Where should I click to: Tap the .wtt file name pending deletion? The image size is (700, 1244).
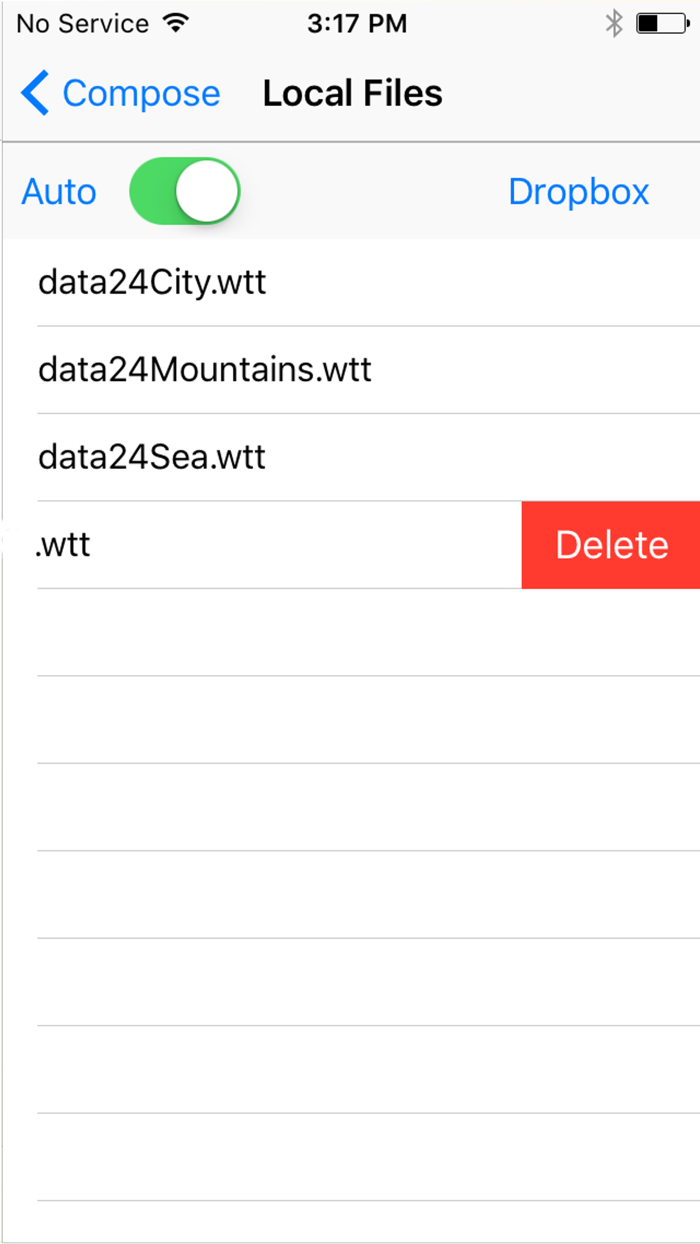coord(63,544)
